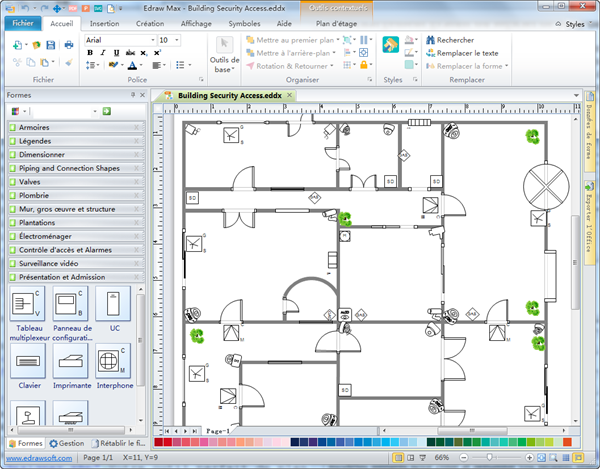The image size is (600, 469).
Task: Toggle underline text formatting
Action: [x=116, y=52]
